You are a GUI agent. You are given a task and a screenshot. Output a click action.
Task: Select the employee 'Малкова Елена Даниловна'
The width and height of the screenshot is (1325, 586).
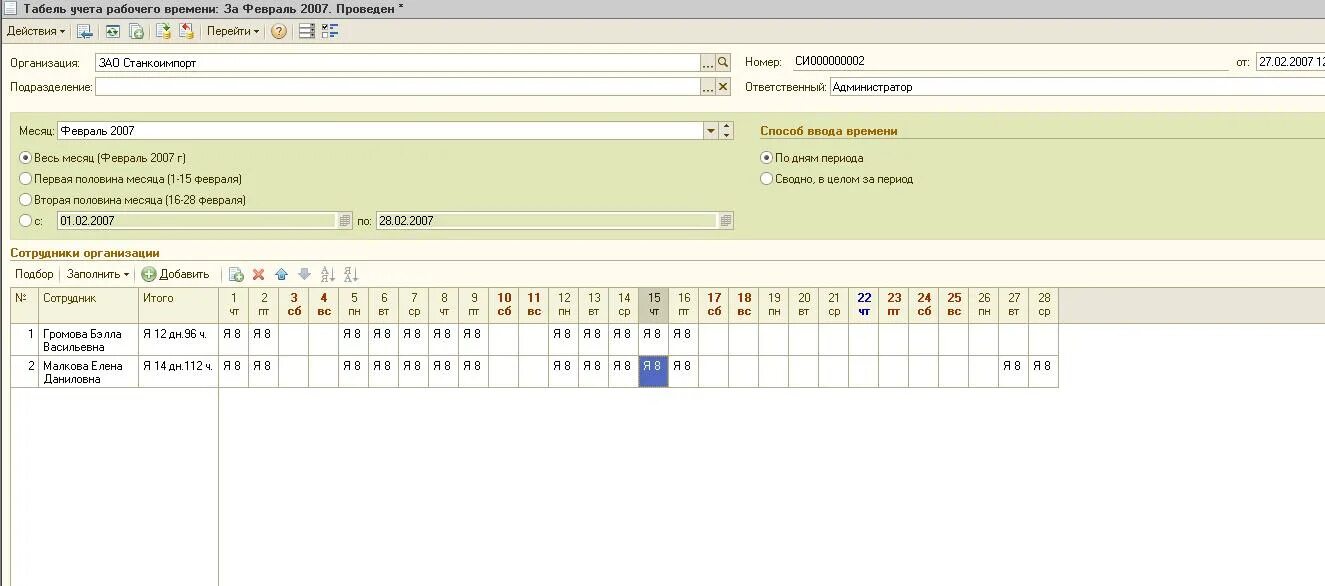89,372
